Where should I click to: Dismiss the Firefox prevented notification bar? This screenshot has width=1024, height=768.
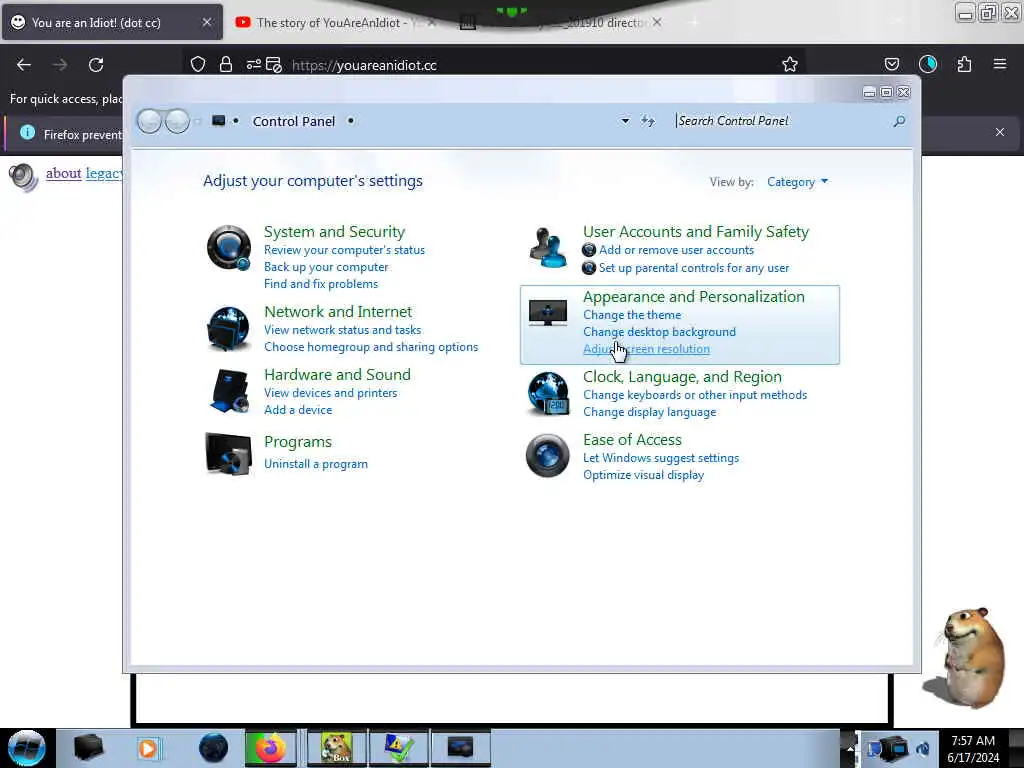[x=1000, y=133]
